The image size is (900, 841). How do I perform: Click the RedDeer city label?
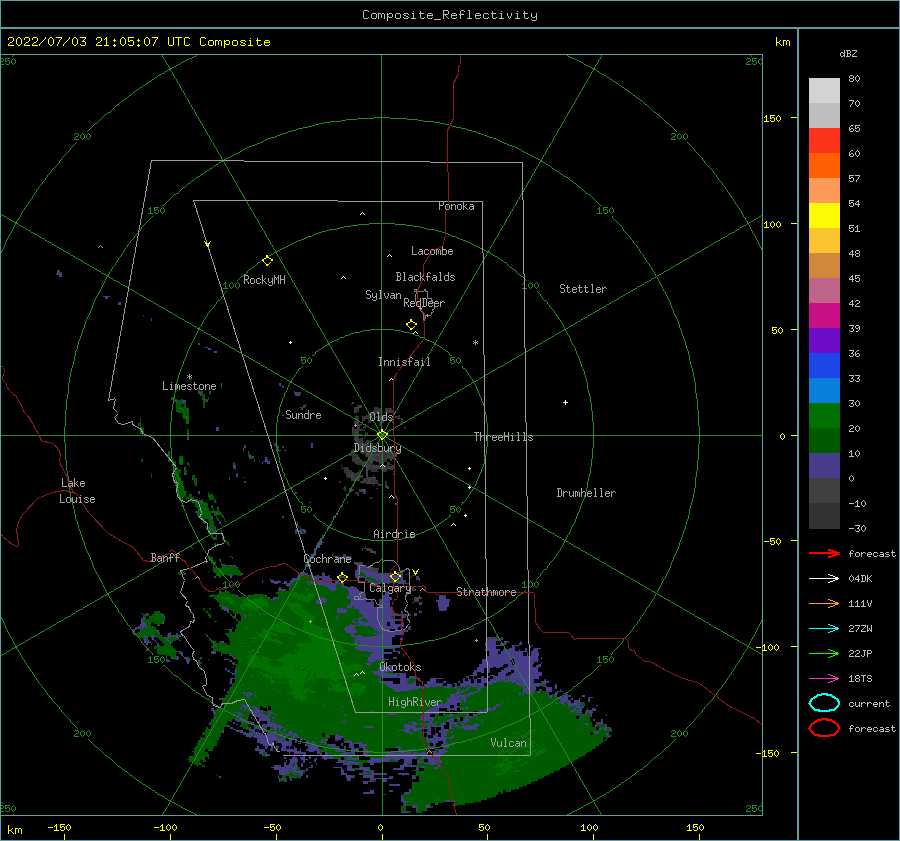424,303
